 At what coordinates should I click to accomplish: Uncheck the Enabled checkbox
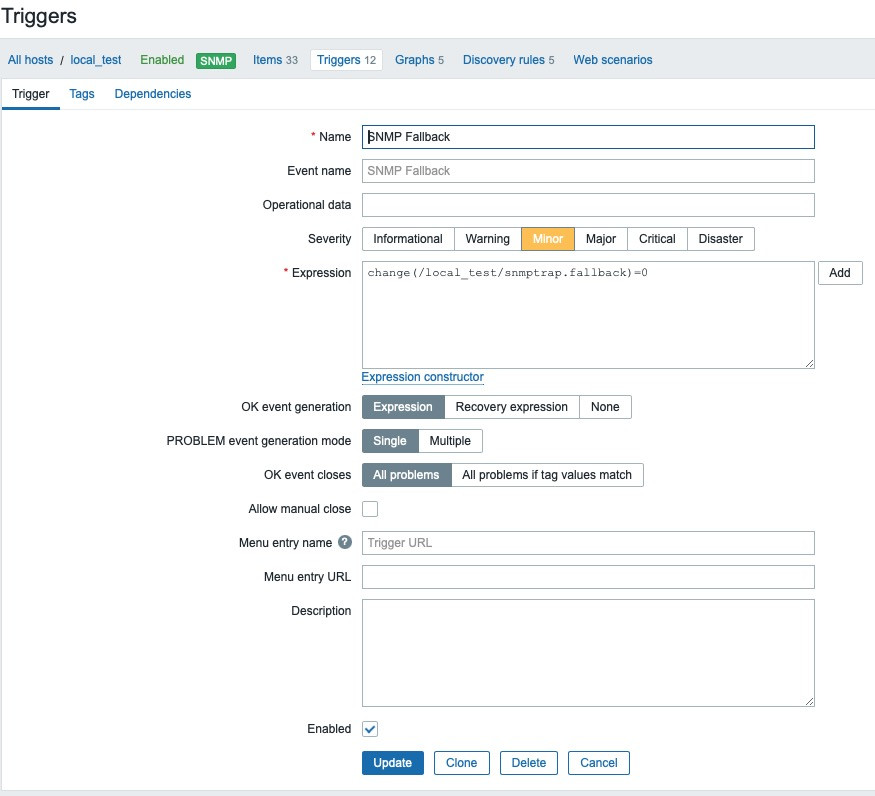pos(370,729)
